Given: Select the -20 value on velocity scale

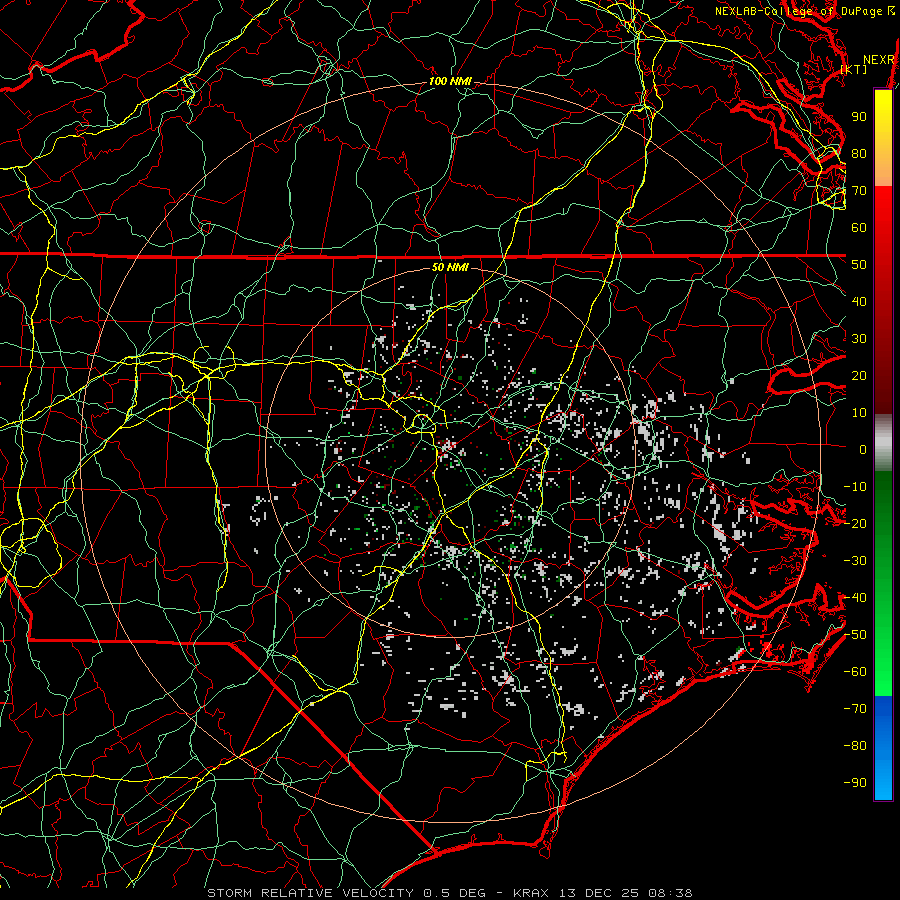Looking at the screenshot, I should [855, 523].
